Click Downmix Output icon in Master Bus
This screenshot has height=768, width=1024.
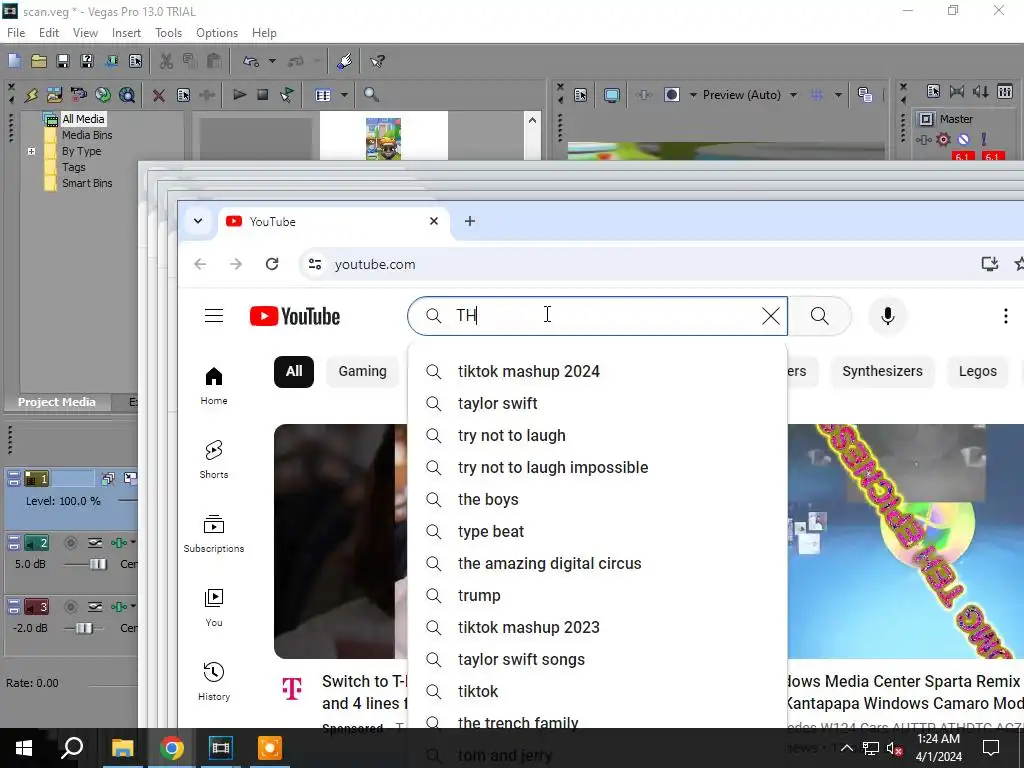pyautogui.click(x=957, y=91)
